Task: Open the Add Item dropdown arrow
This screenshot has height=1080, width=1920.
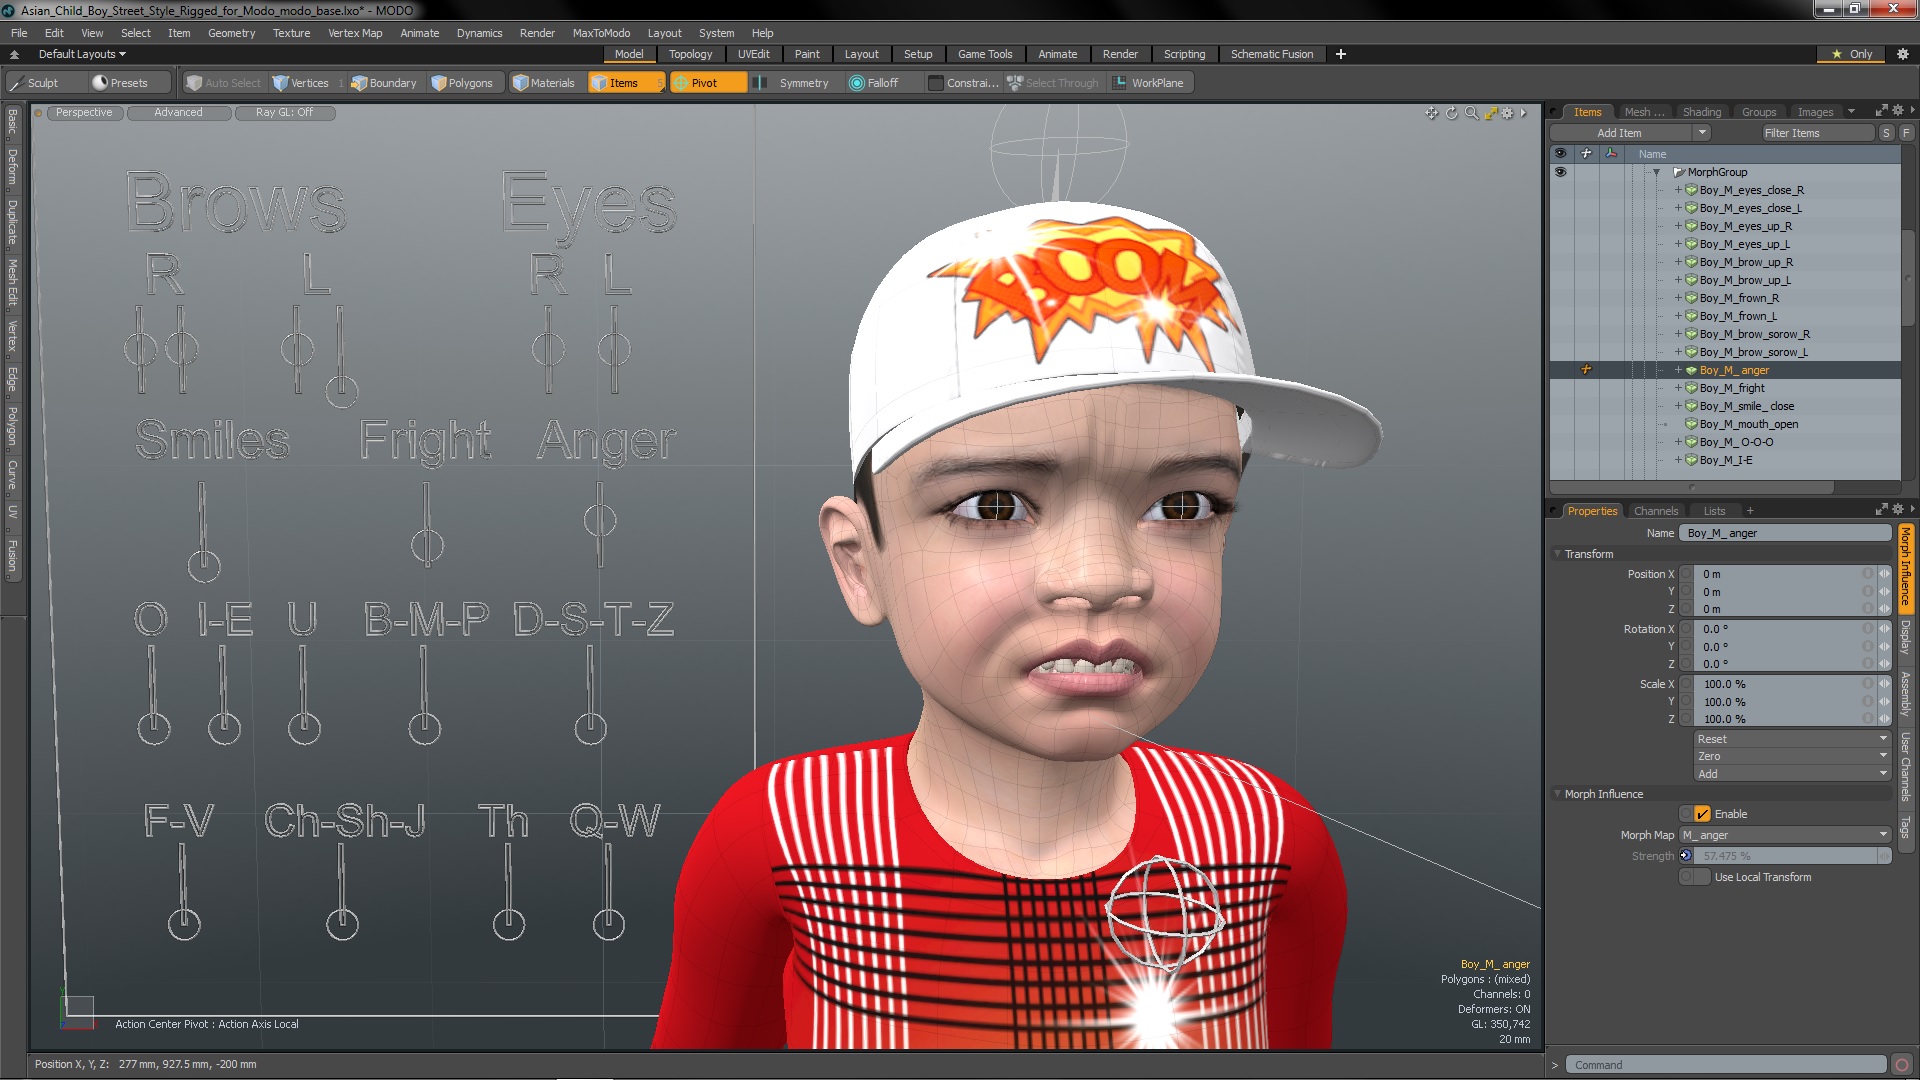Action: [1702, 133]
